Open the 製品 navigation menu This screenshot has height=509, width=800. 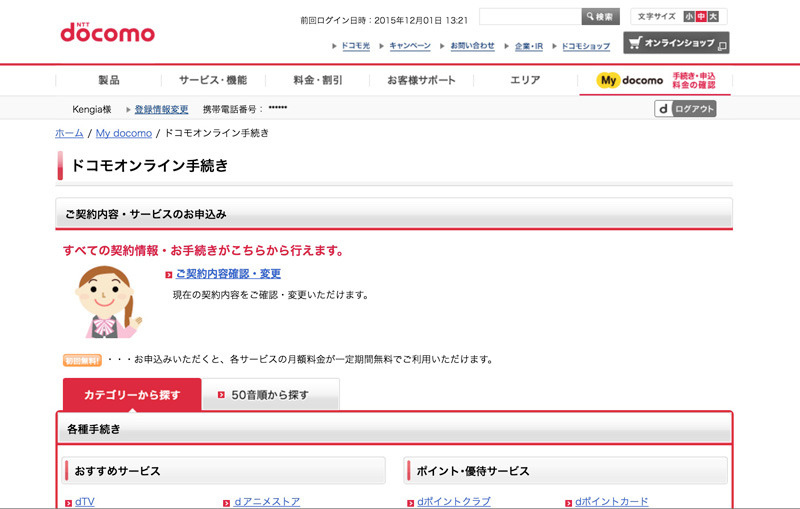coord(109,80)
